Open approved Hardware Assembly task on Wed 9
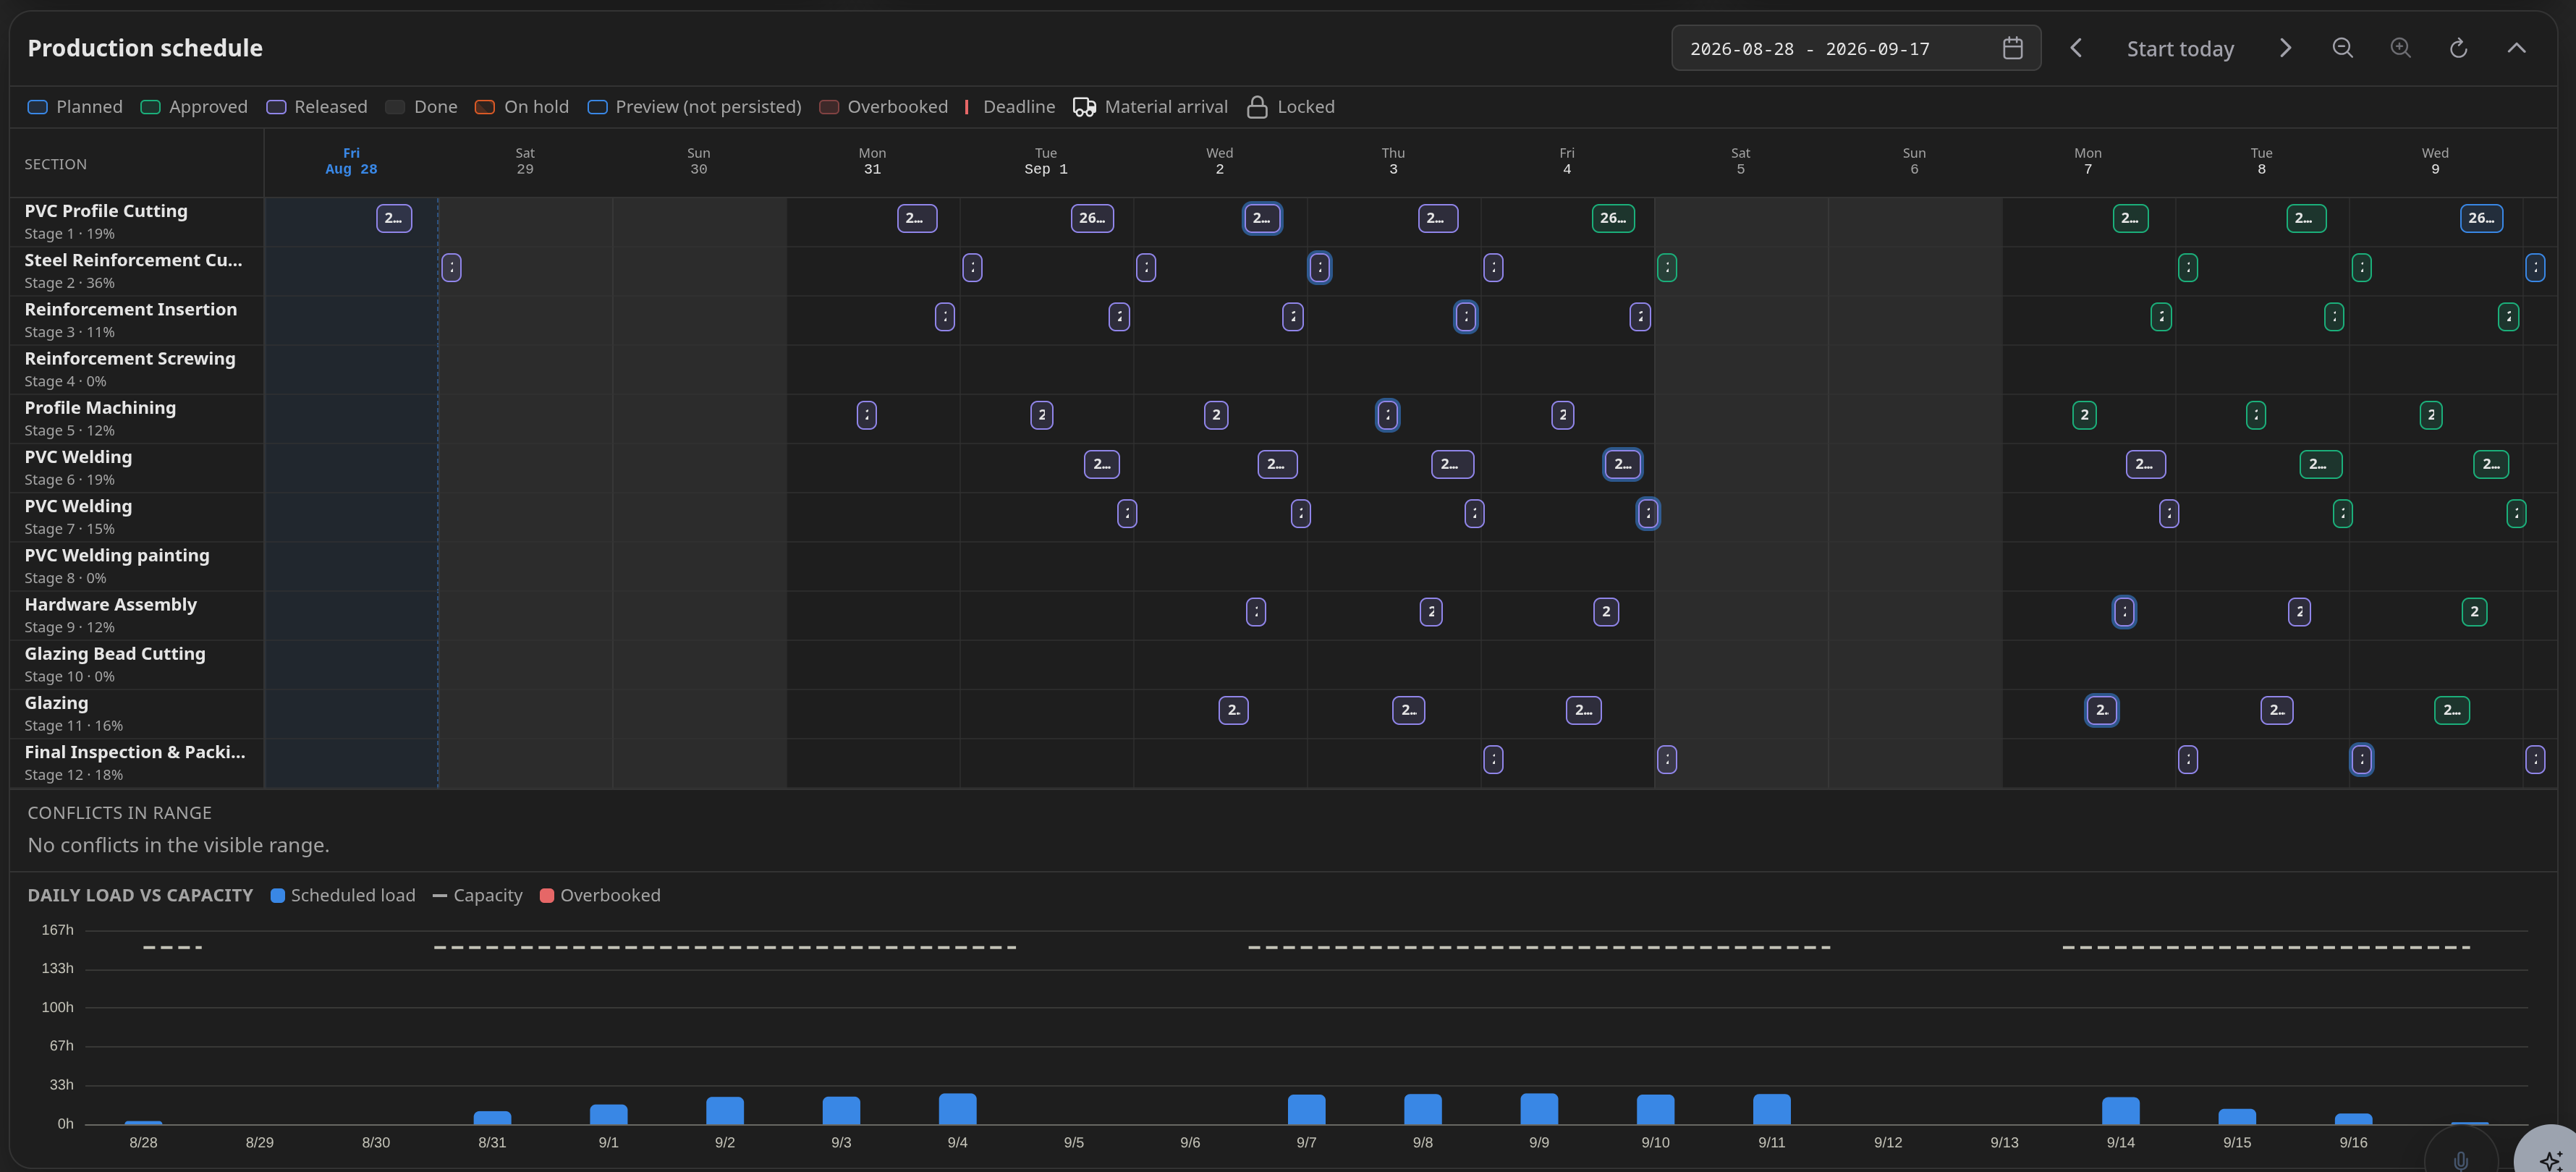 (x=2474, y=612)
